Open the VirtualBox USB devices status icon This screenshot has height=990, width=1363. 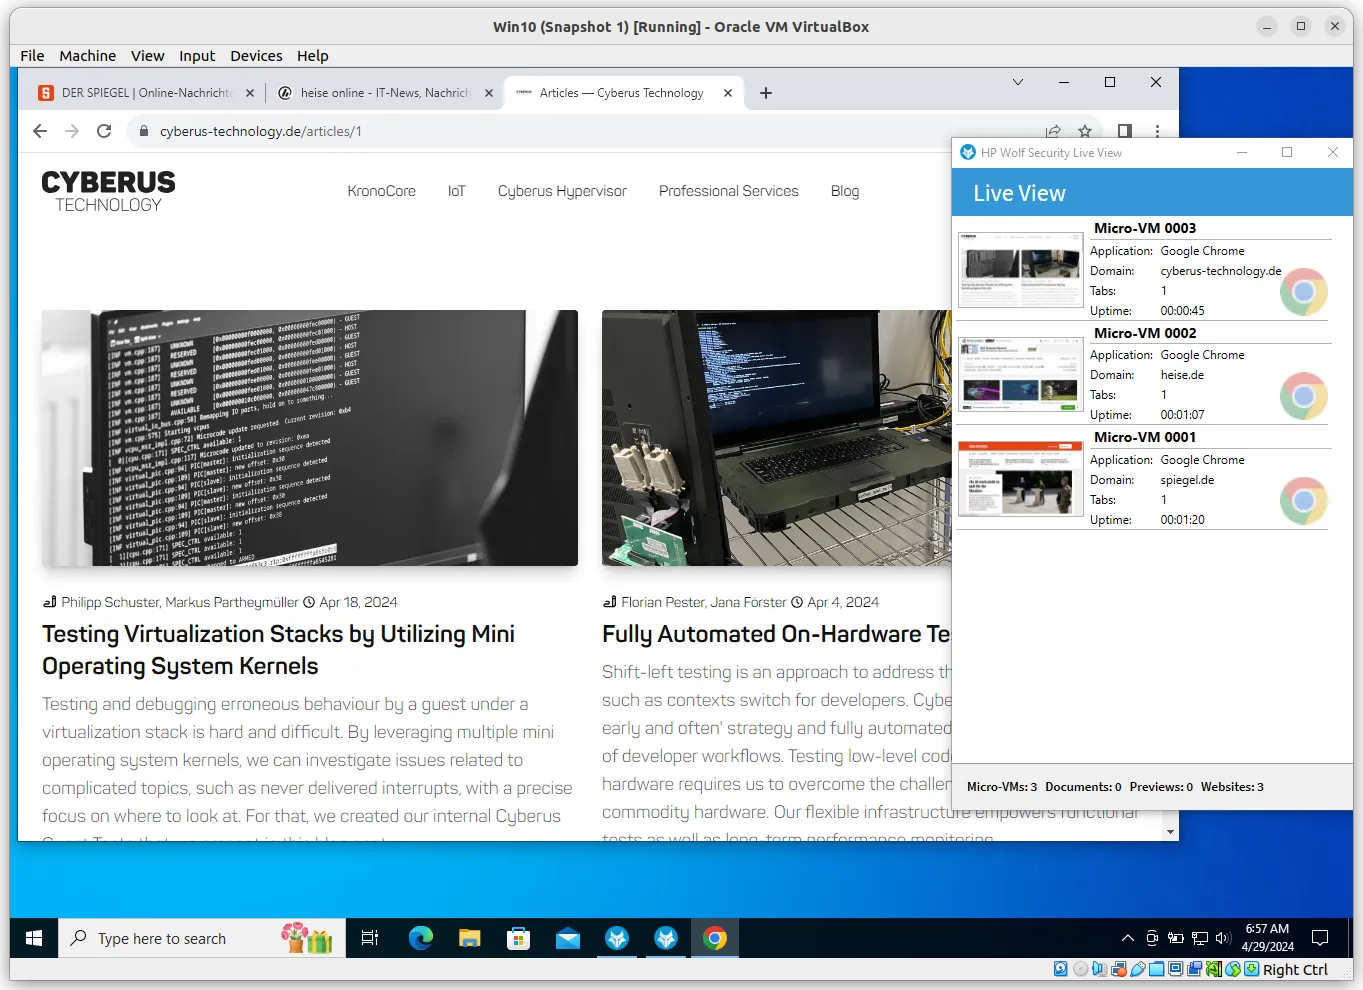click(x=1137, y=969)
